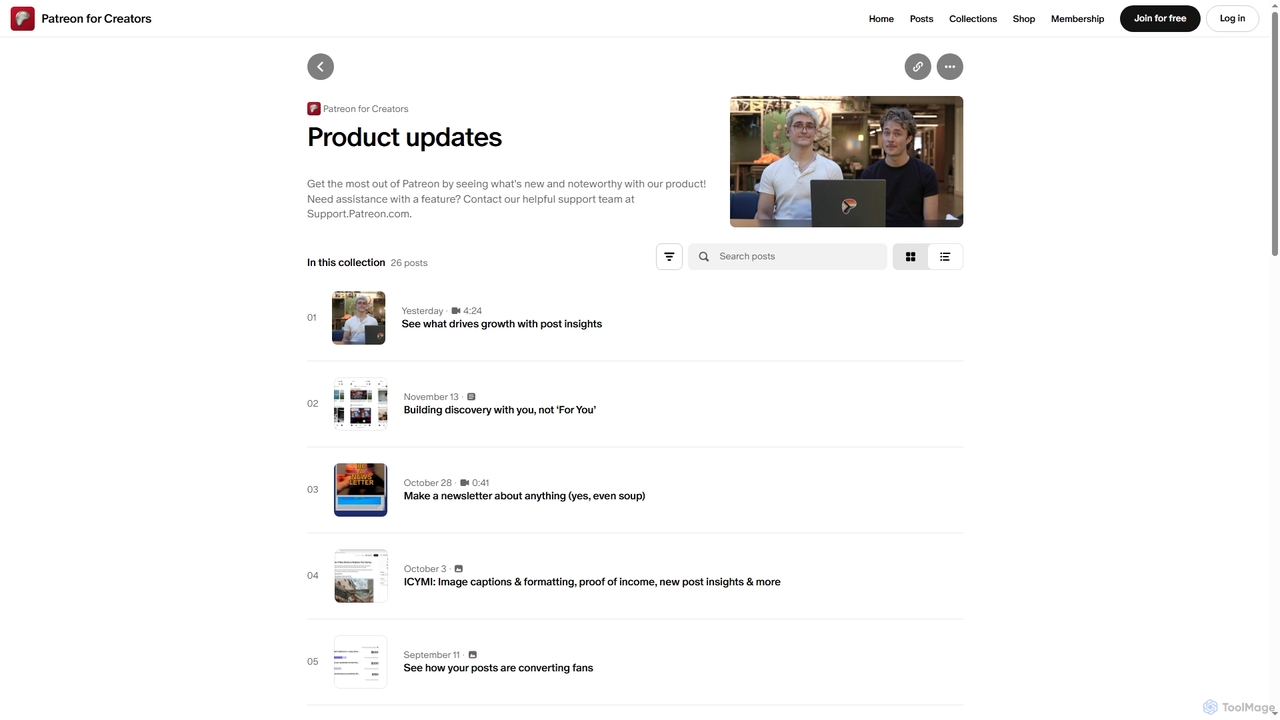
Task: Click the '26 posts' count text
Action: click(x=409, y=263)
